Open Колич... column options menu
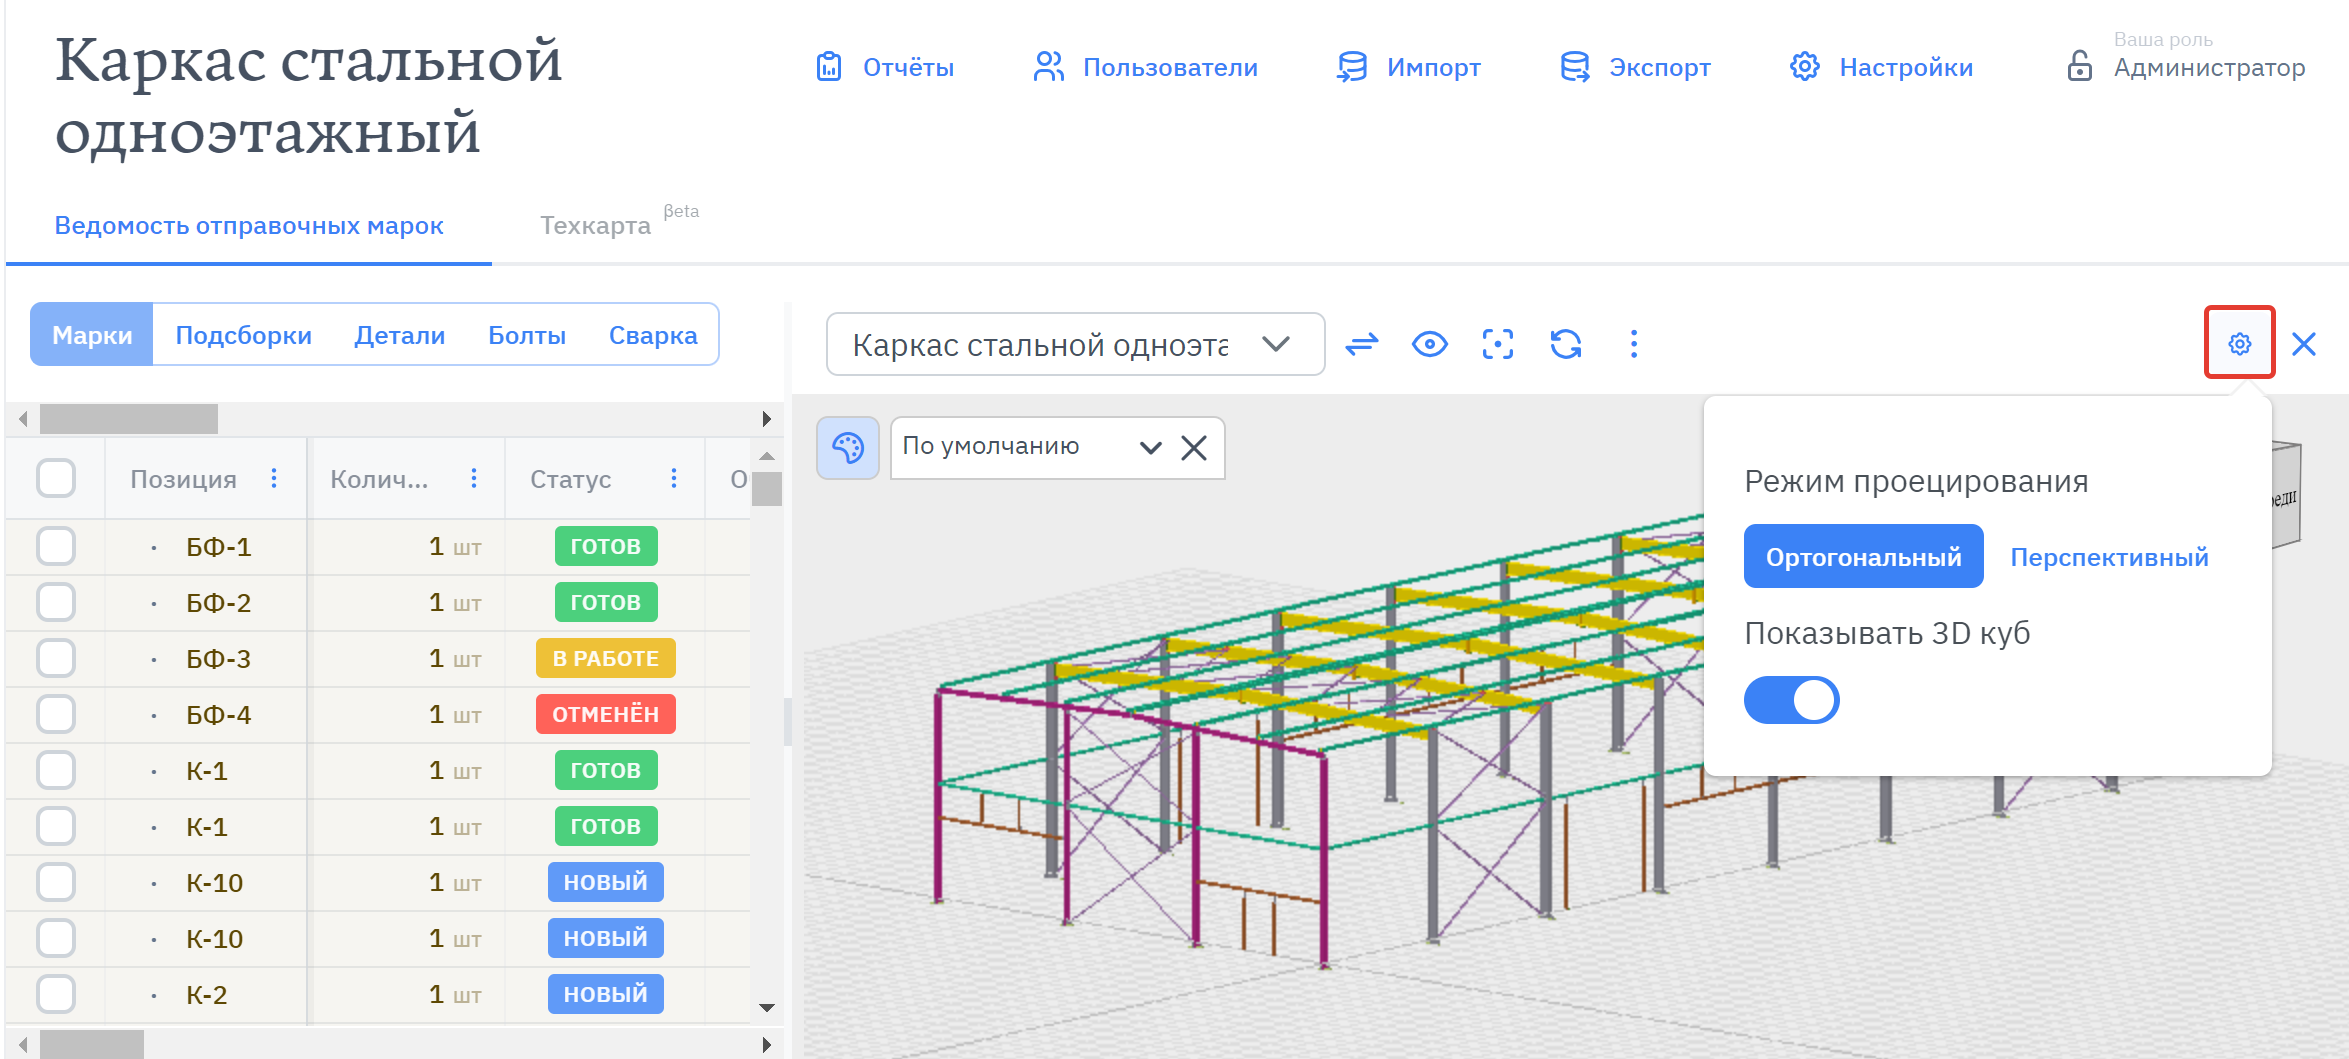 (x=474, y=479)
